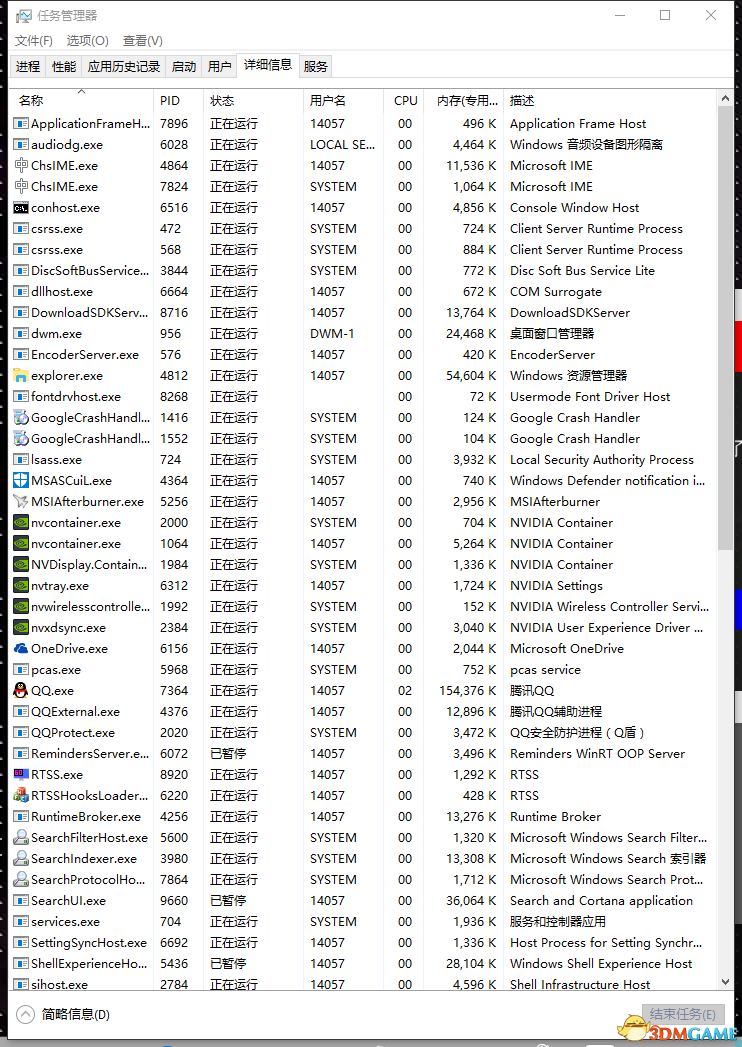Image resolution: width=742 pixels, height=1047 pixels.
Task: Click the nvcontainer.exe icon with PID 2000
Action: pos(21,523)
